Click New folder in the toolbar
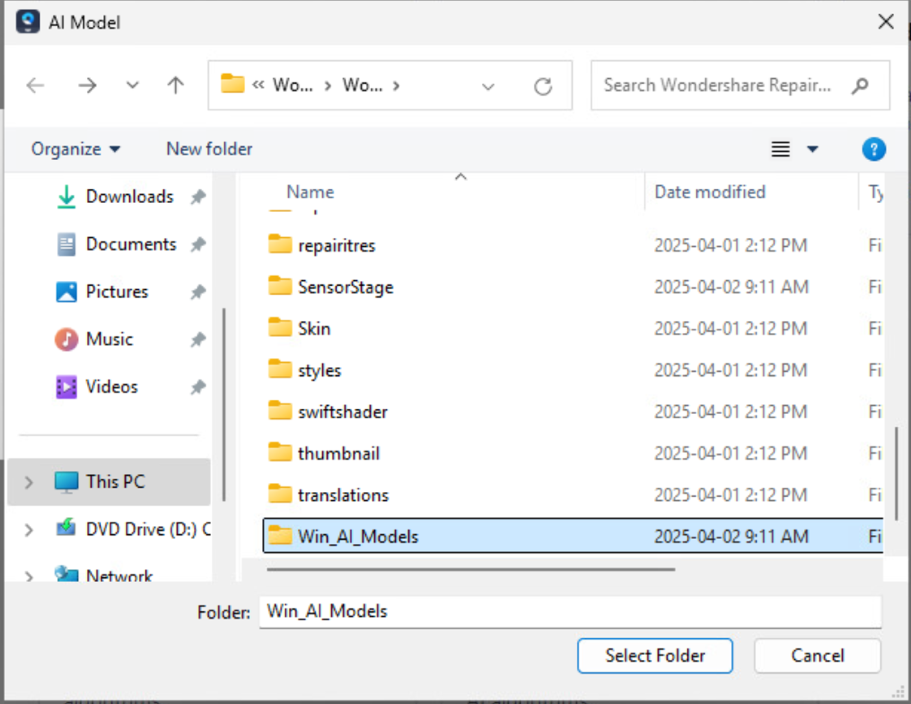 (209, 149)
